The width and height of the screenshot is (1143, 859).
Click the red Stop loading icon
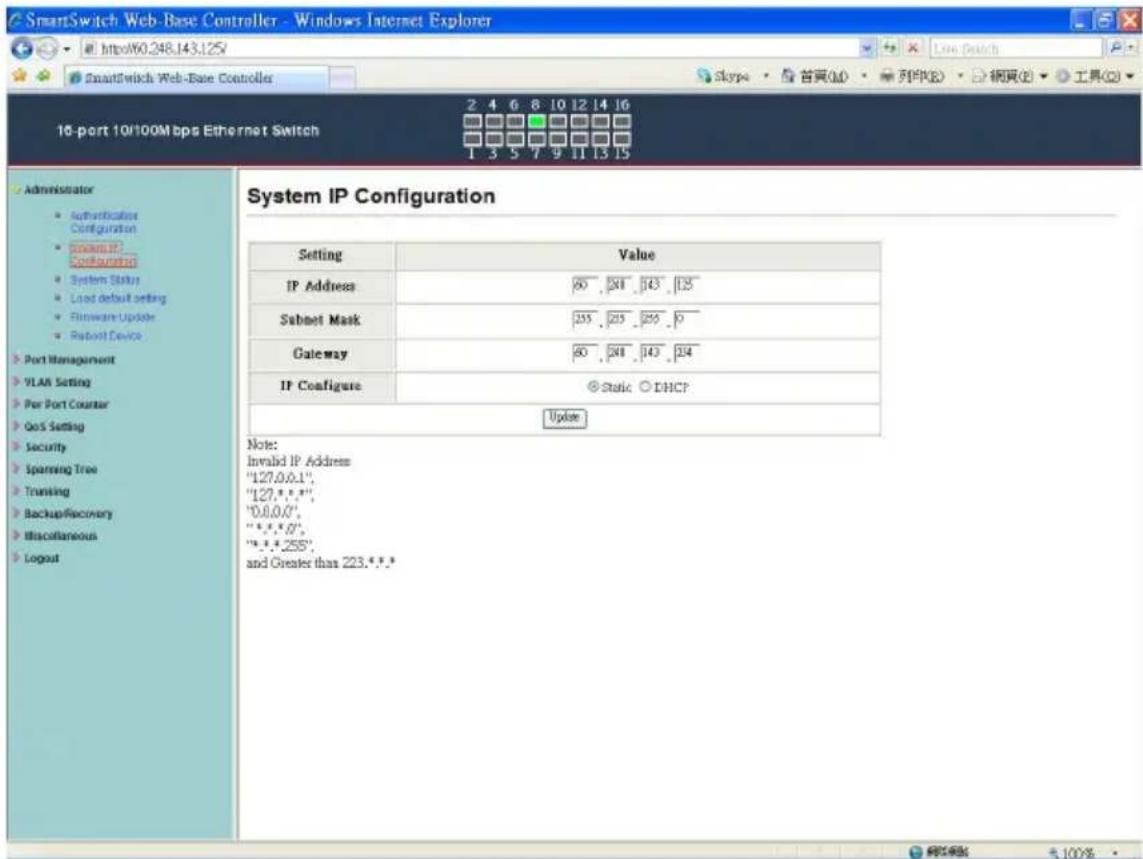(912, 48)
